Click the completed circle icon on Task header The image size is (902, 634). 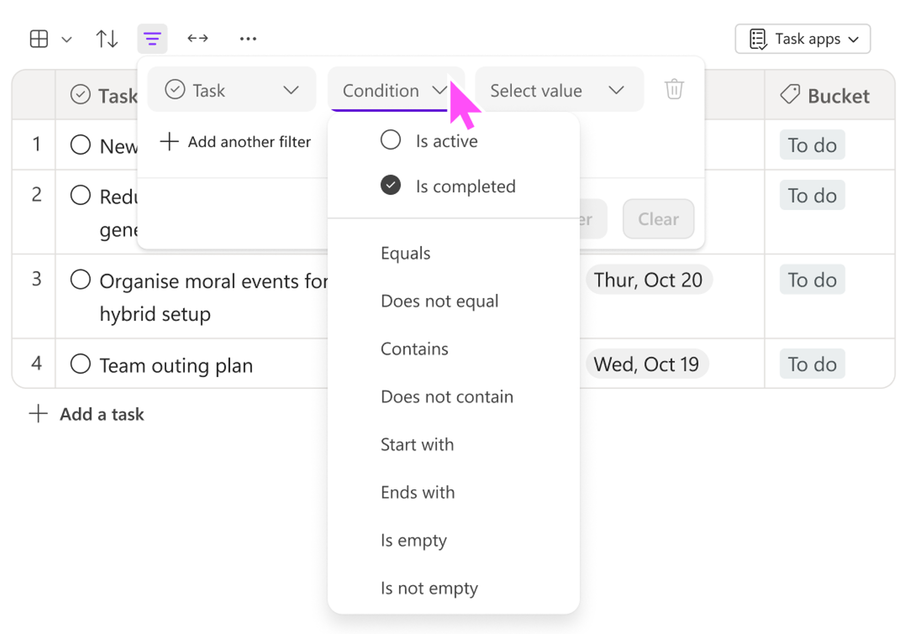pyautogui.click(x=79, y=95)
